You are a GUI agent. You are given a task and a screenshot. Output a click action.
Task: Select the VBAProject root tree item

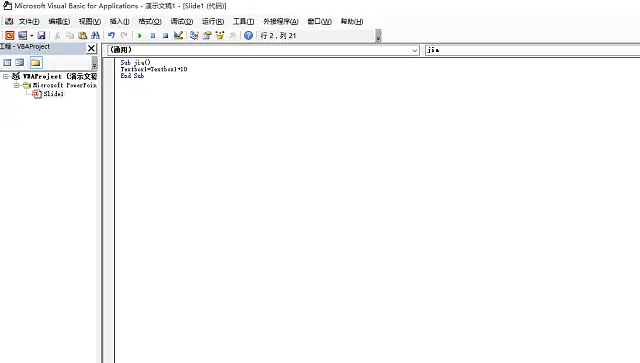click(x=60, y=76)
